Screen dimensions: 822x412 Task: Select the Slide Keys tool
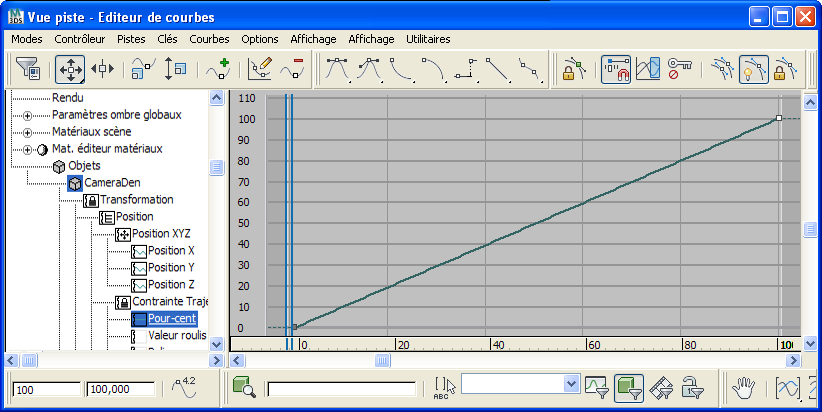coord(103,69)
